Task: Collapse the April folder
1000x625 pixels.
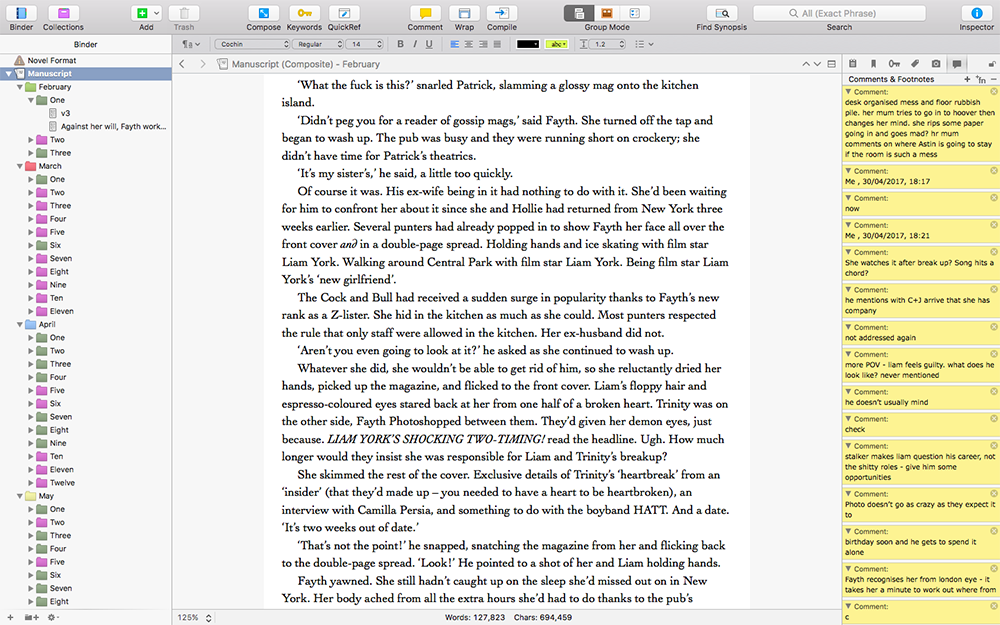Action: point(20,324)
